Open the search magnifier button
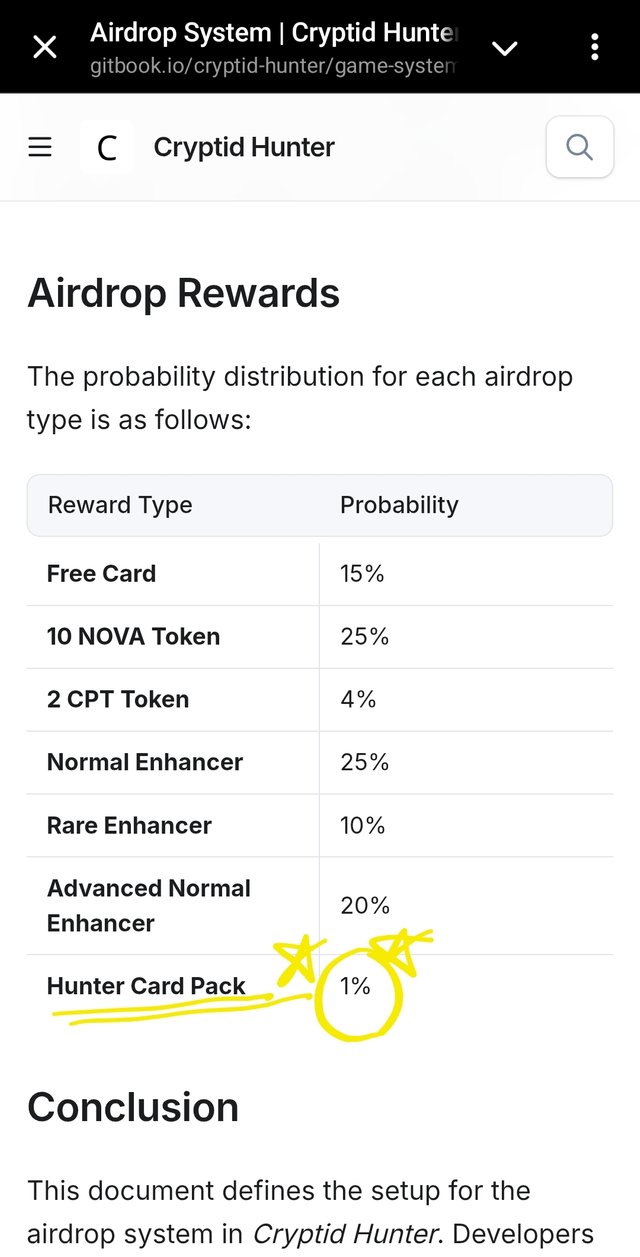The image size is (640, 1257). click(580, 148)
